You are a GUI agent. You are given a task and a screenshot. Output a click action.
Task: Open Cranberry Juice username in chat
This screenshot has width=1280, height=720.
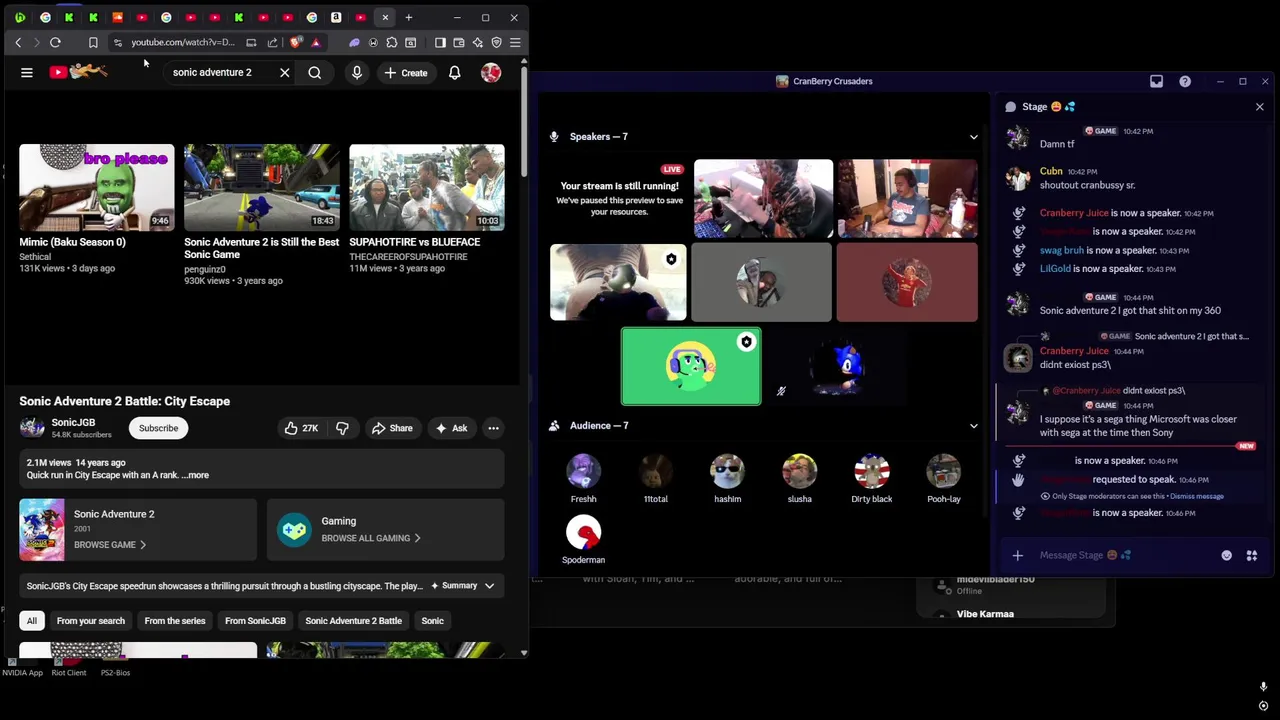[1074, 351]
